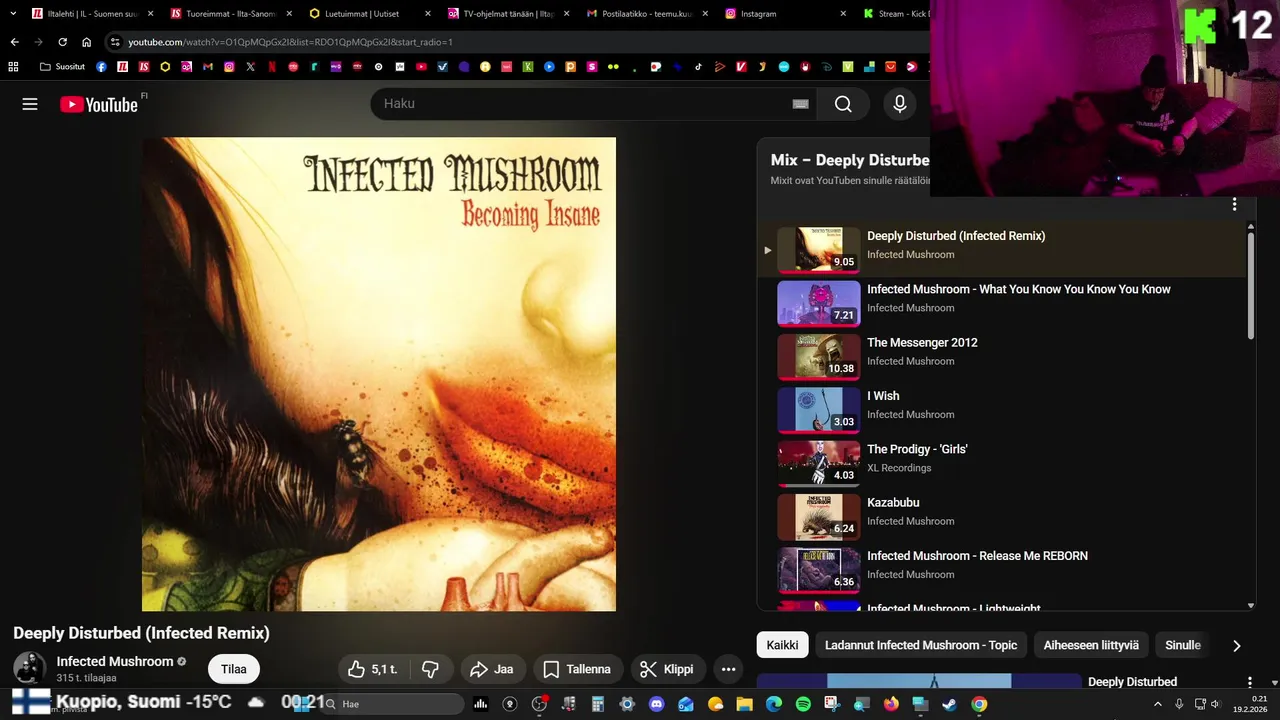Open the X (Twitter) bookmark
Viewport: 1280px width, 720px height.
251,67
